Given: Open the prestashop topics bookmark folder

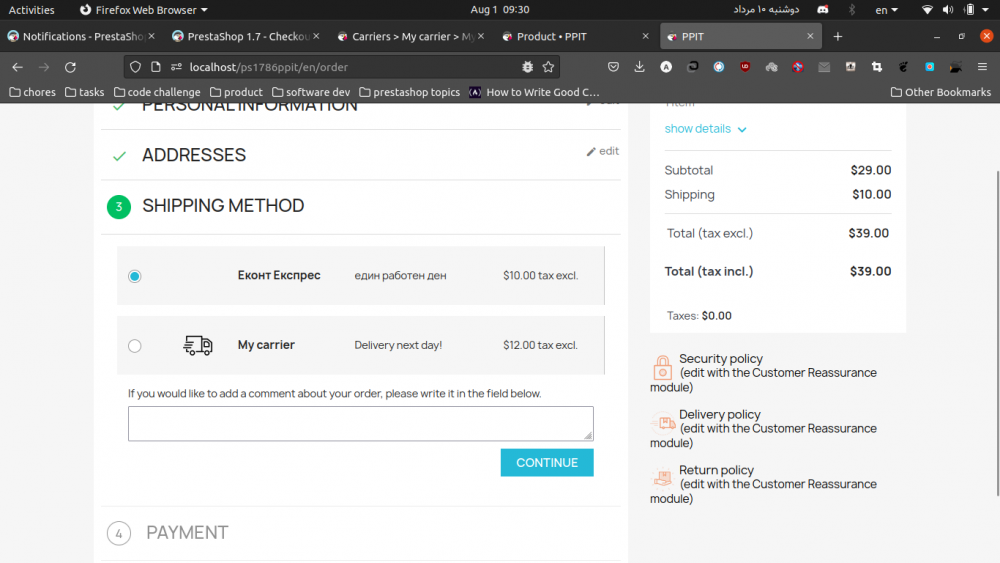Looking at the screenshot, I should pyautogui.click(x=409, y=92).
